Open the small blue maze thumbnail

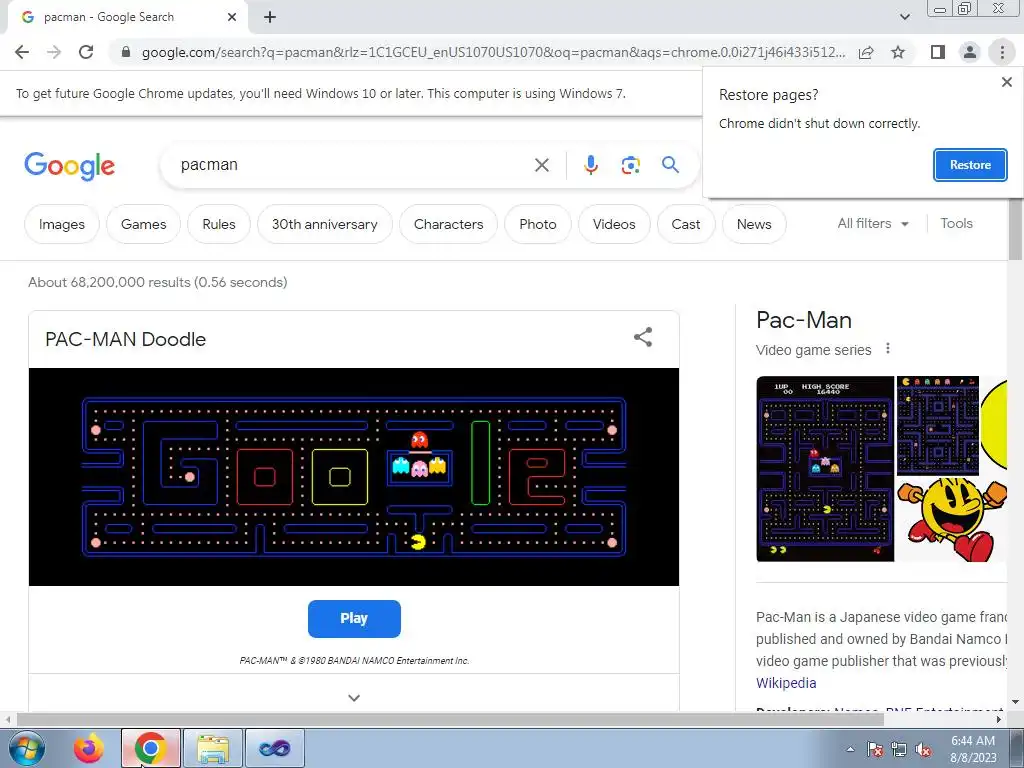937,424
